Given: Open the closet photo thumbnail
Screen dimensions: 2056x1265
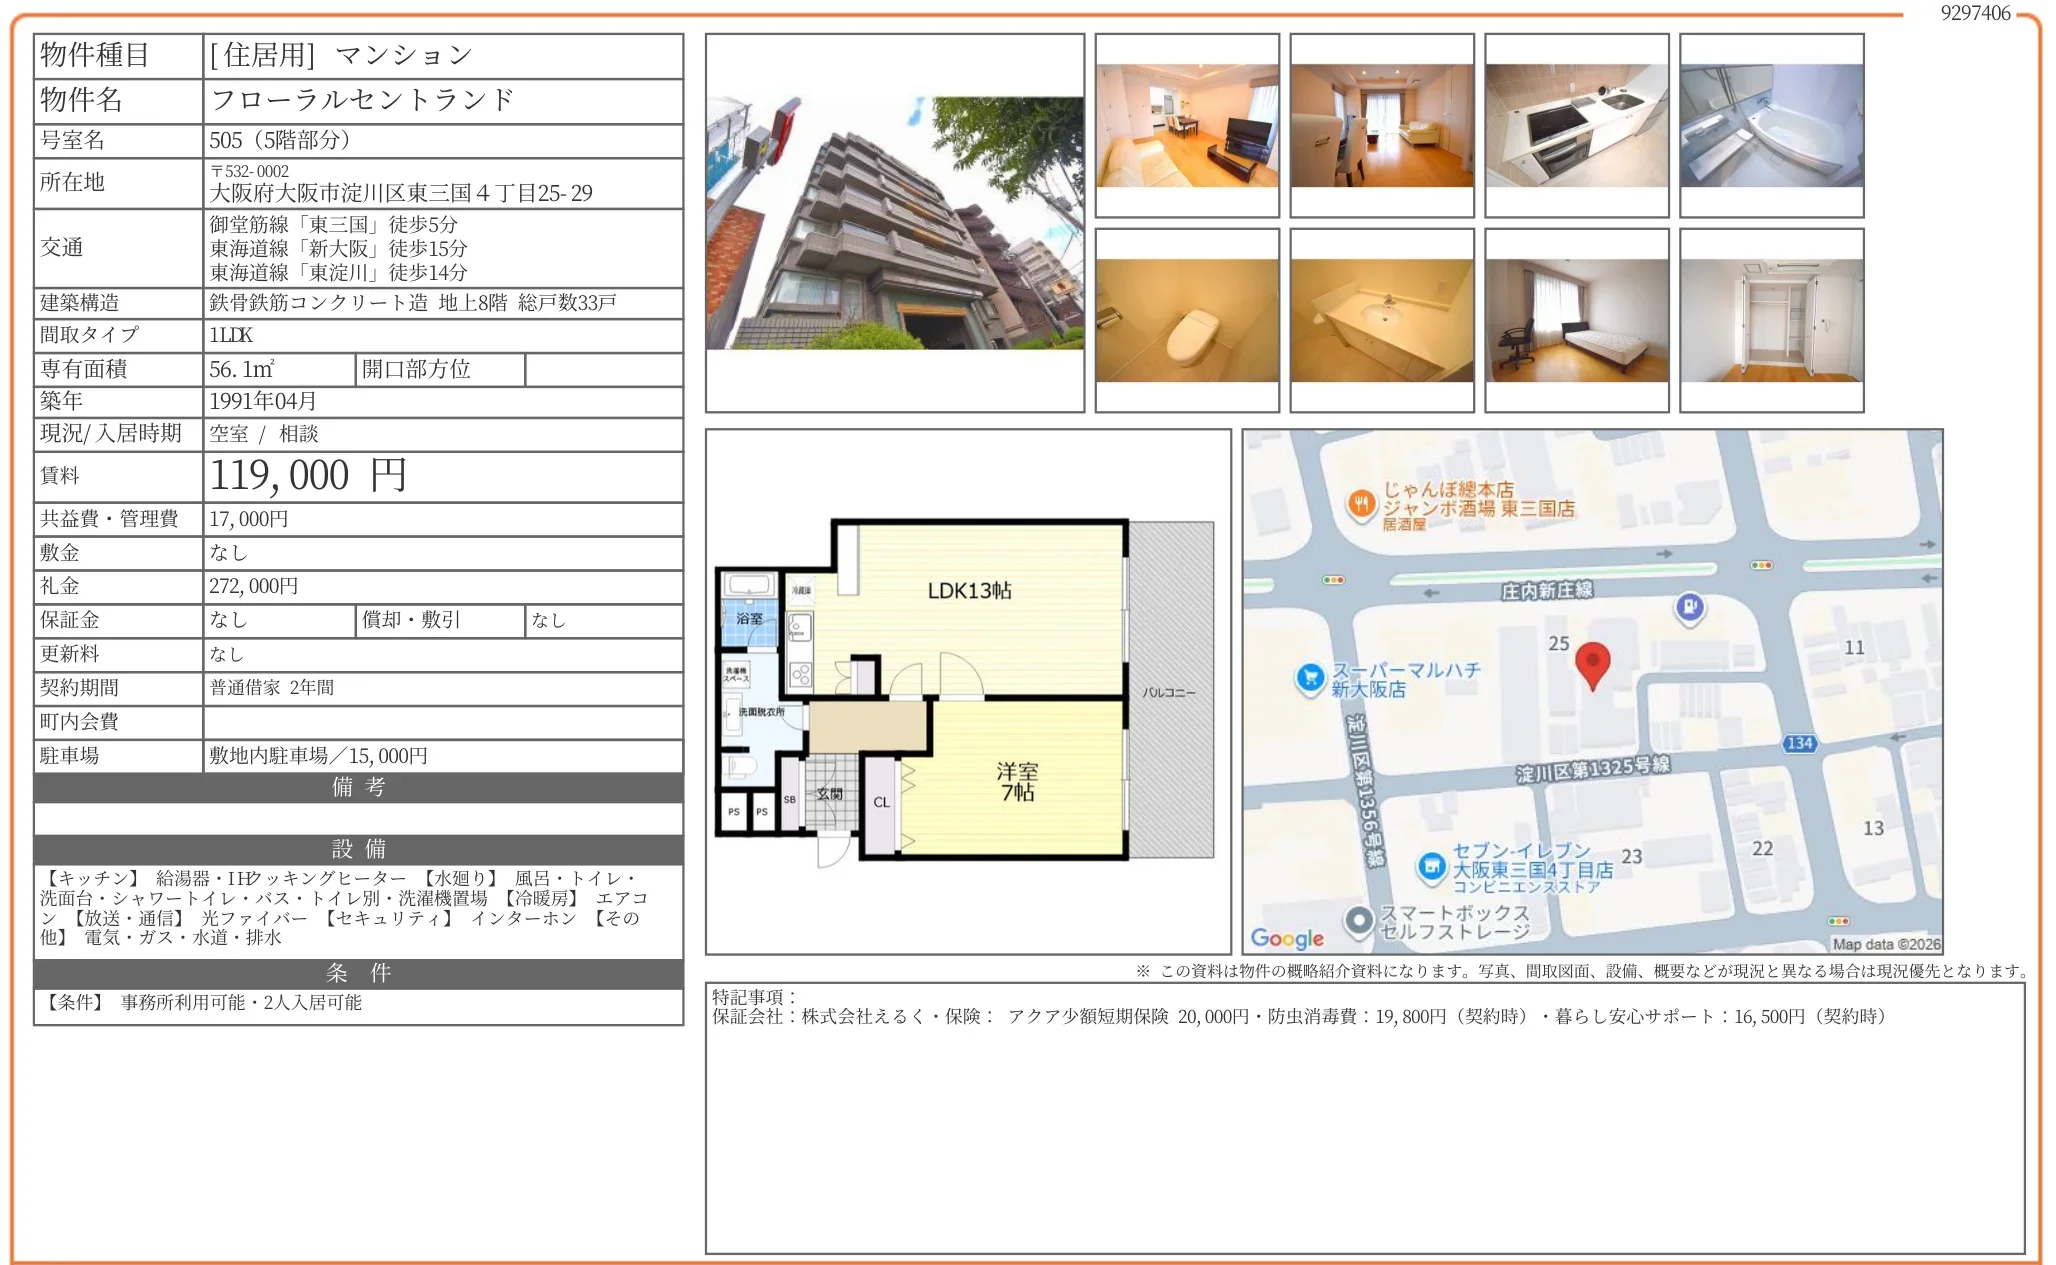Looking at the screenshot, I should click(1771, 320).
